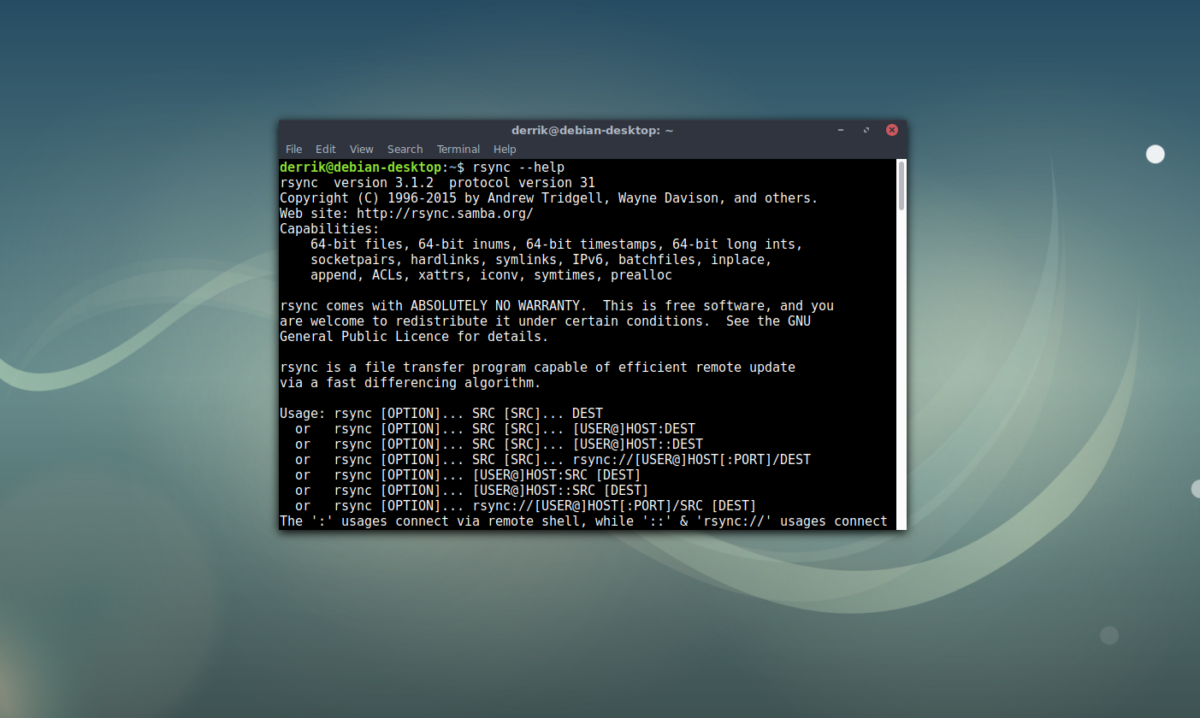Open the Edit menu
Screen dimensions: 1200x718
coord(326,149)
